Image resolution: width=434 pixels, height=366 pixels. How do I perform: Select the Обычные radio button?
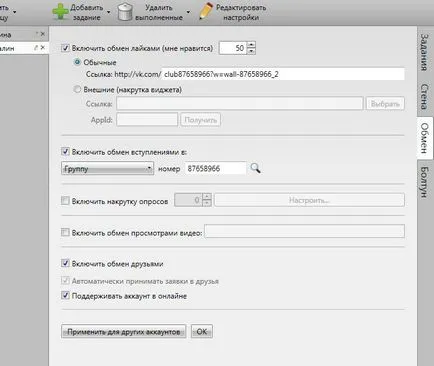pos(77,62)
